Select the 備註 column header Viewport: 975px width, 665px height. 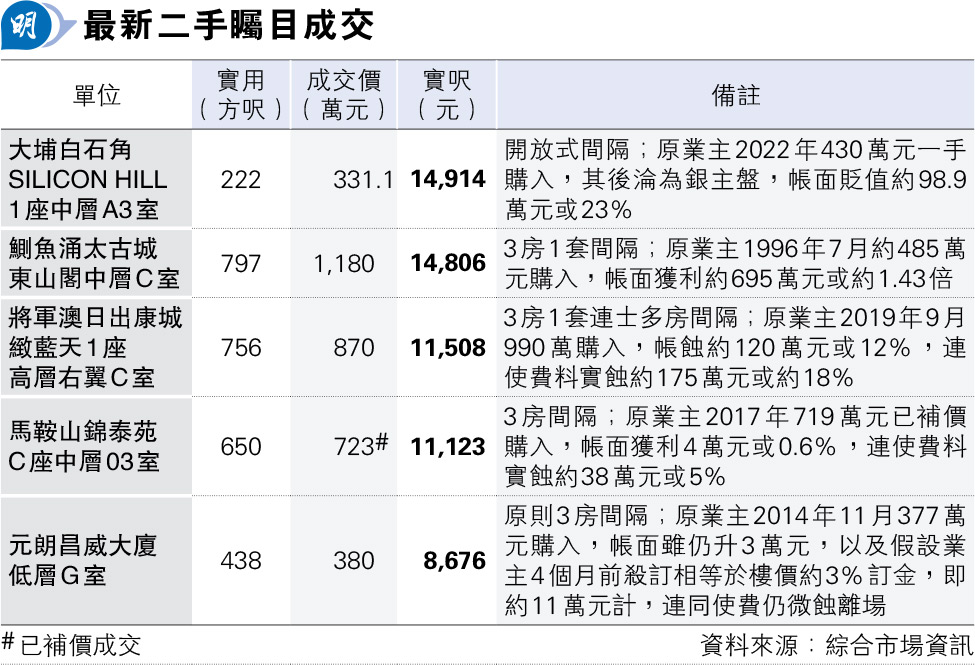735,95
